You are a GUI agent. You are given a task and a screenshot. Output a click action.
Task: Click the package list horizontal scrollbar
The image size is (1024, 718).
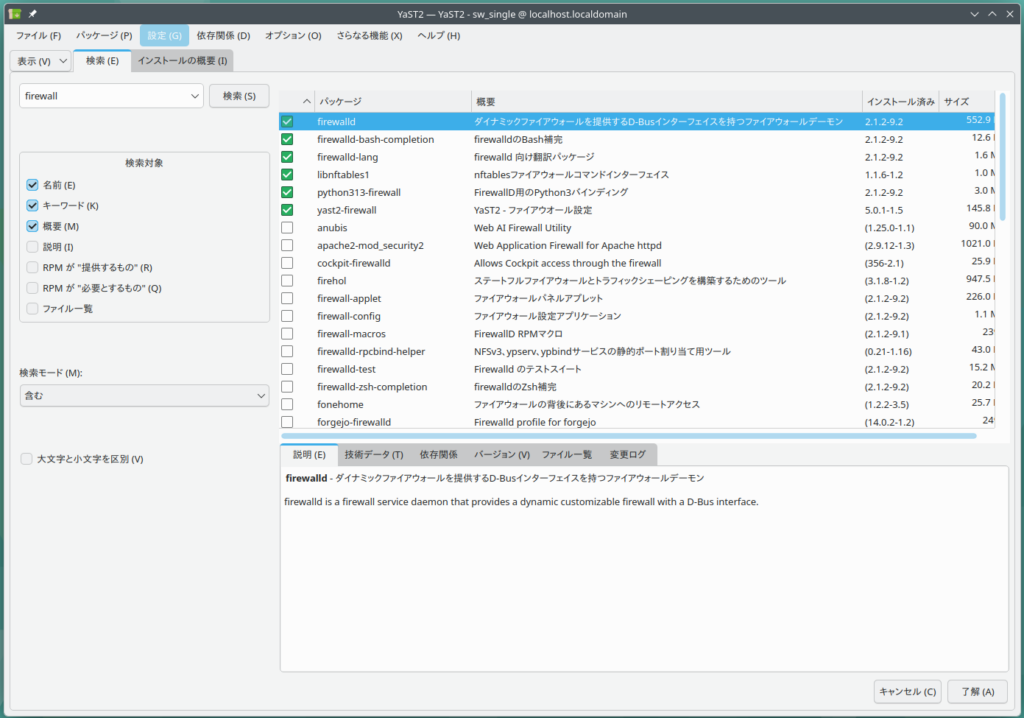(628, 436)
